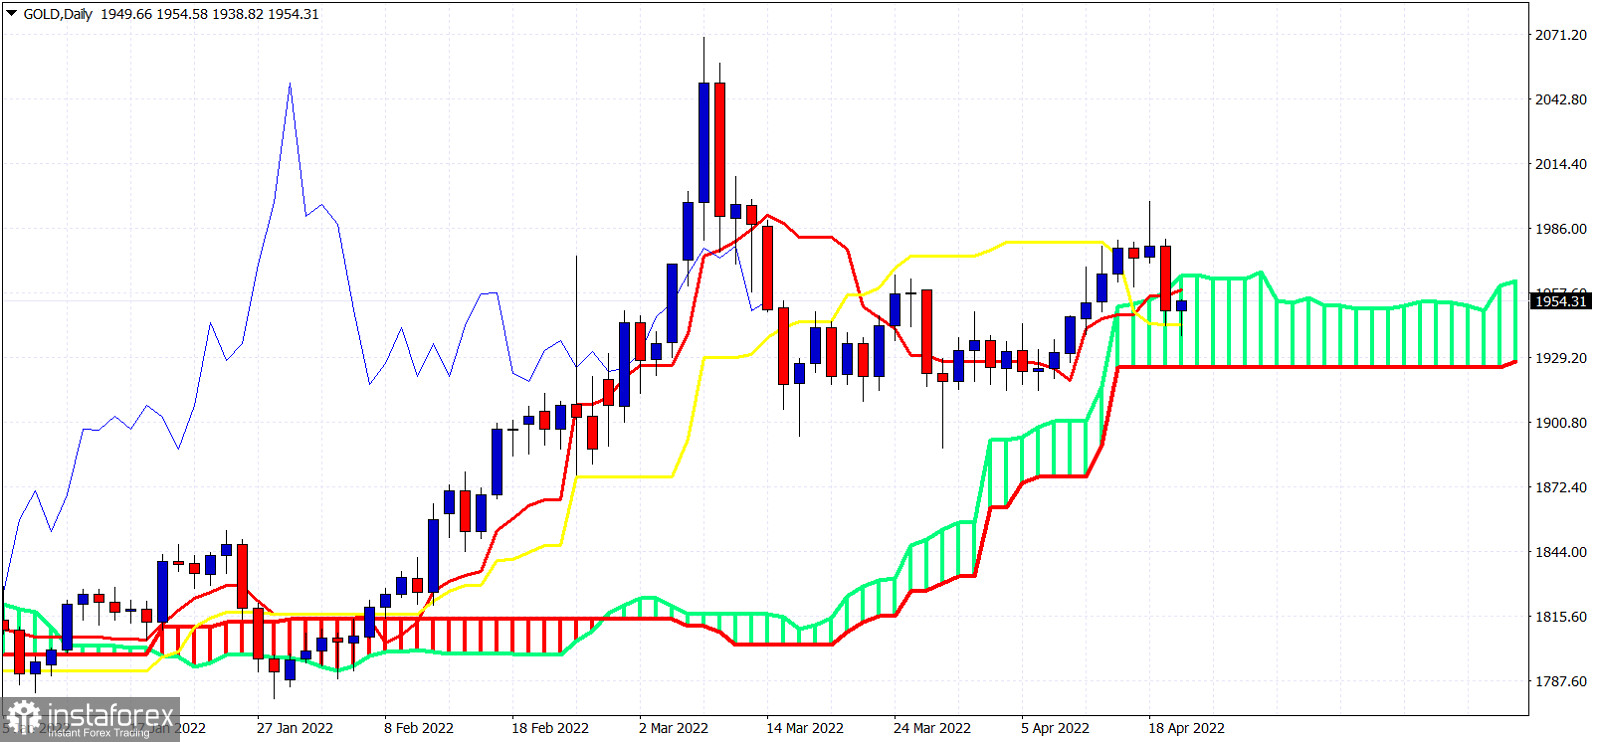Click the 1844.00 price axis label
The width and height of the screenshot is (1600, 742).
1561,552
